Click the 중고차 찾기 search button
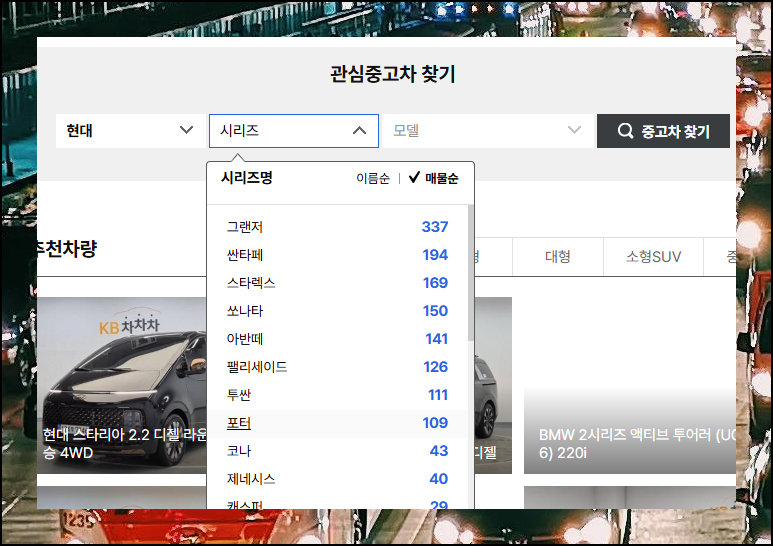The width and height of the screenshot is (773, 546). point(663,131)
